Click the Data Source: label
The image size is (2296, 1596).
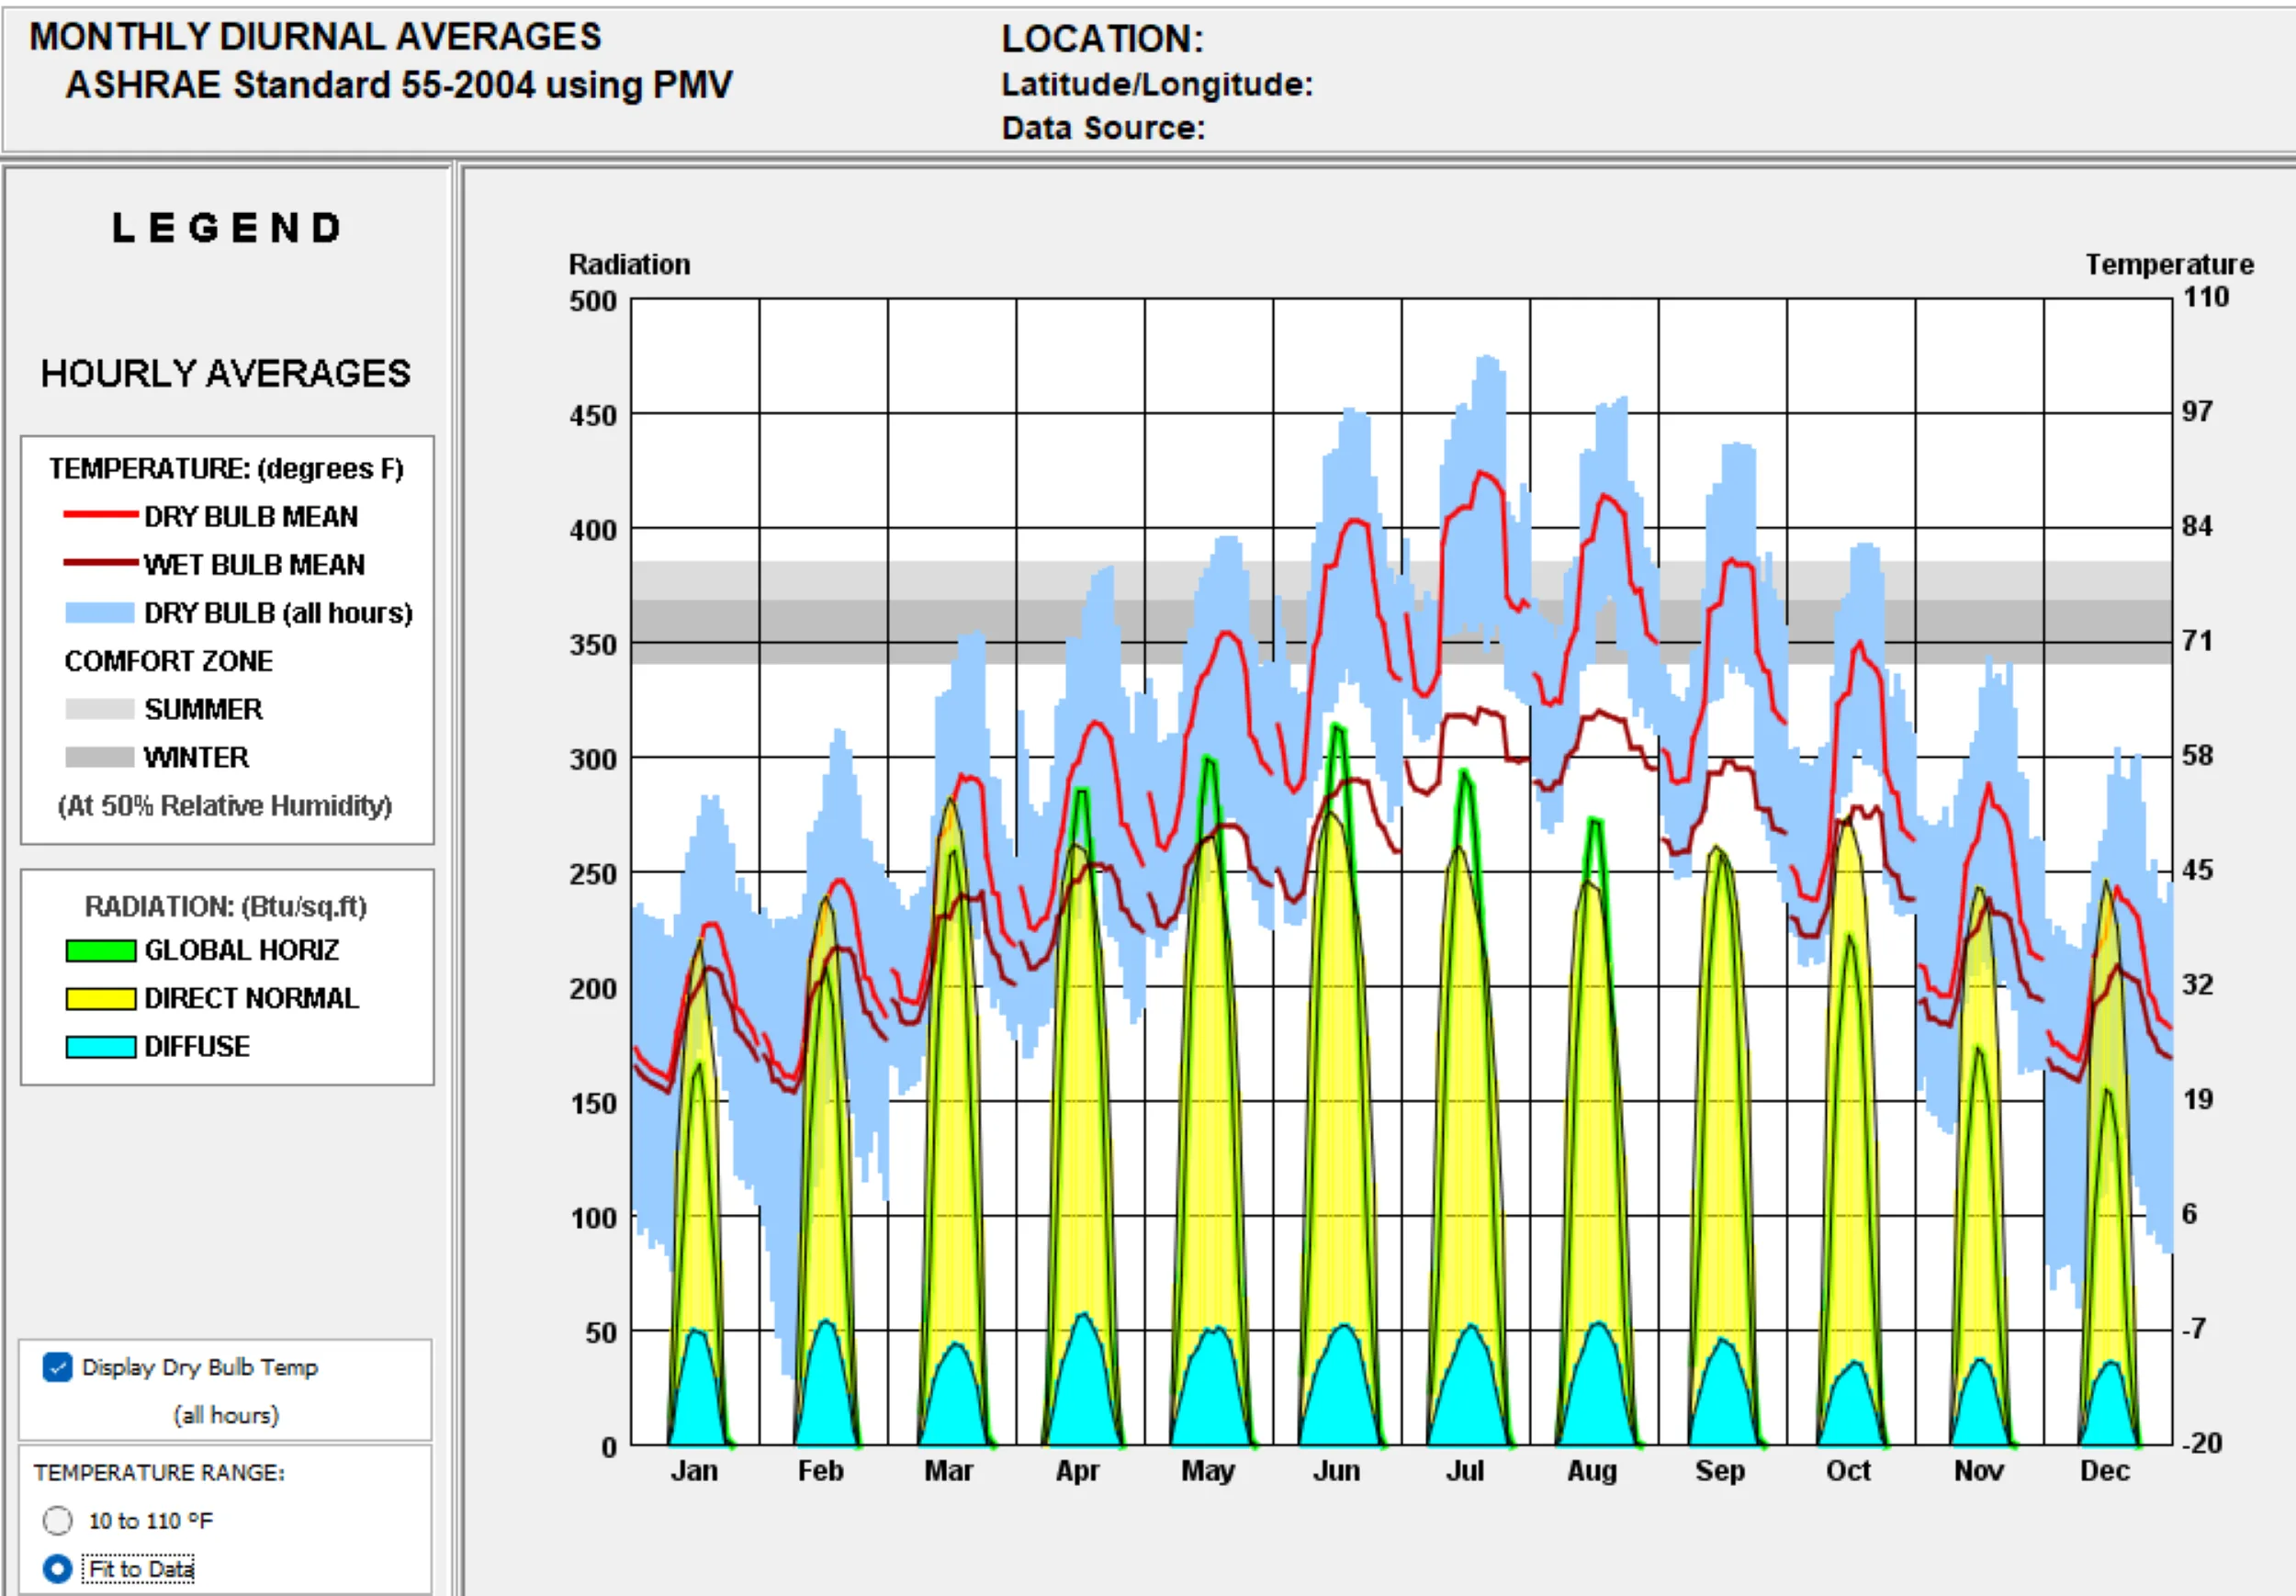(x=1103, y=128)
